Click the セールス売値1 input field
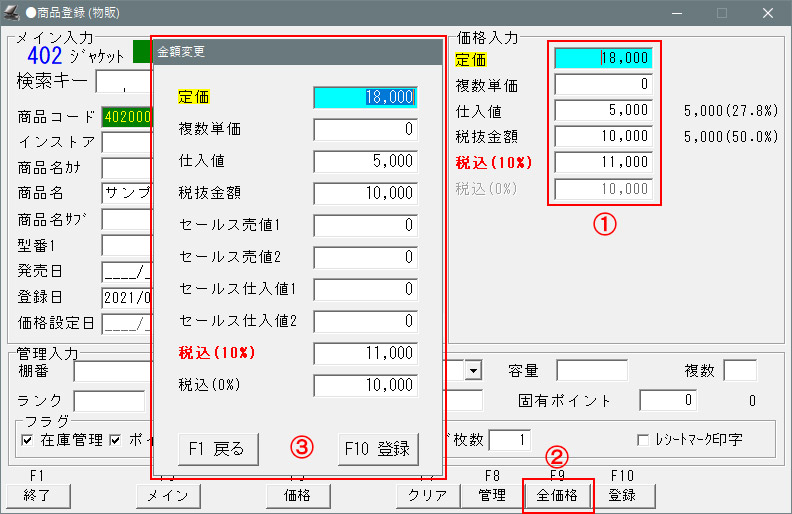Viewport: 792px width, 514px height. [365, 225]
